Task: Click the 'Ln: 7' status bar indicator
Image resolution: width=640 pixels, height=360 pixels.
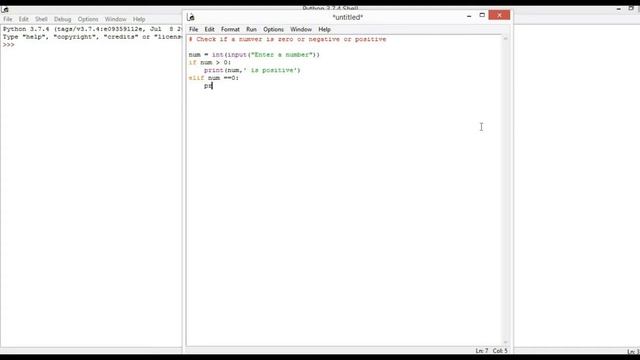Action: click(x=482, y=351)
